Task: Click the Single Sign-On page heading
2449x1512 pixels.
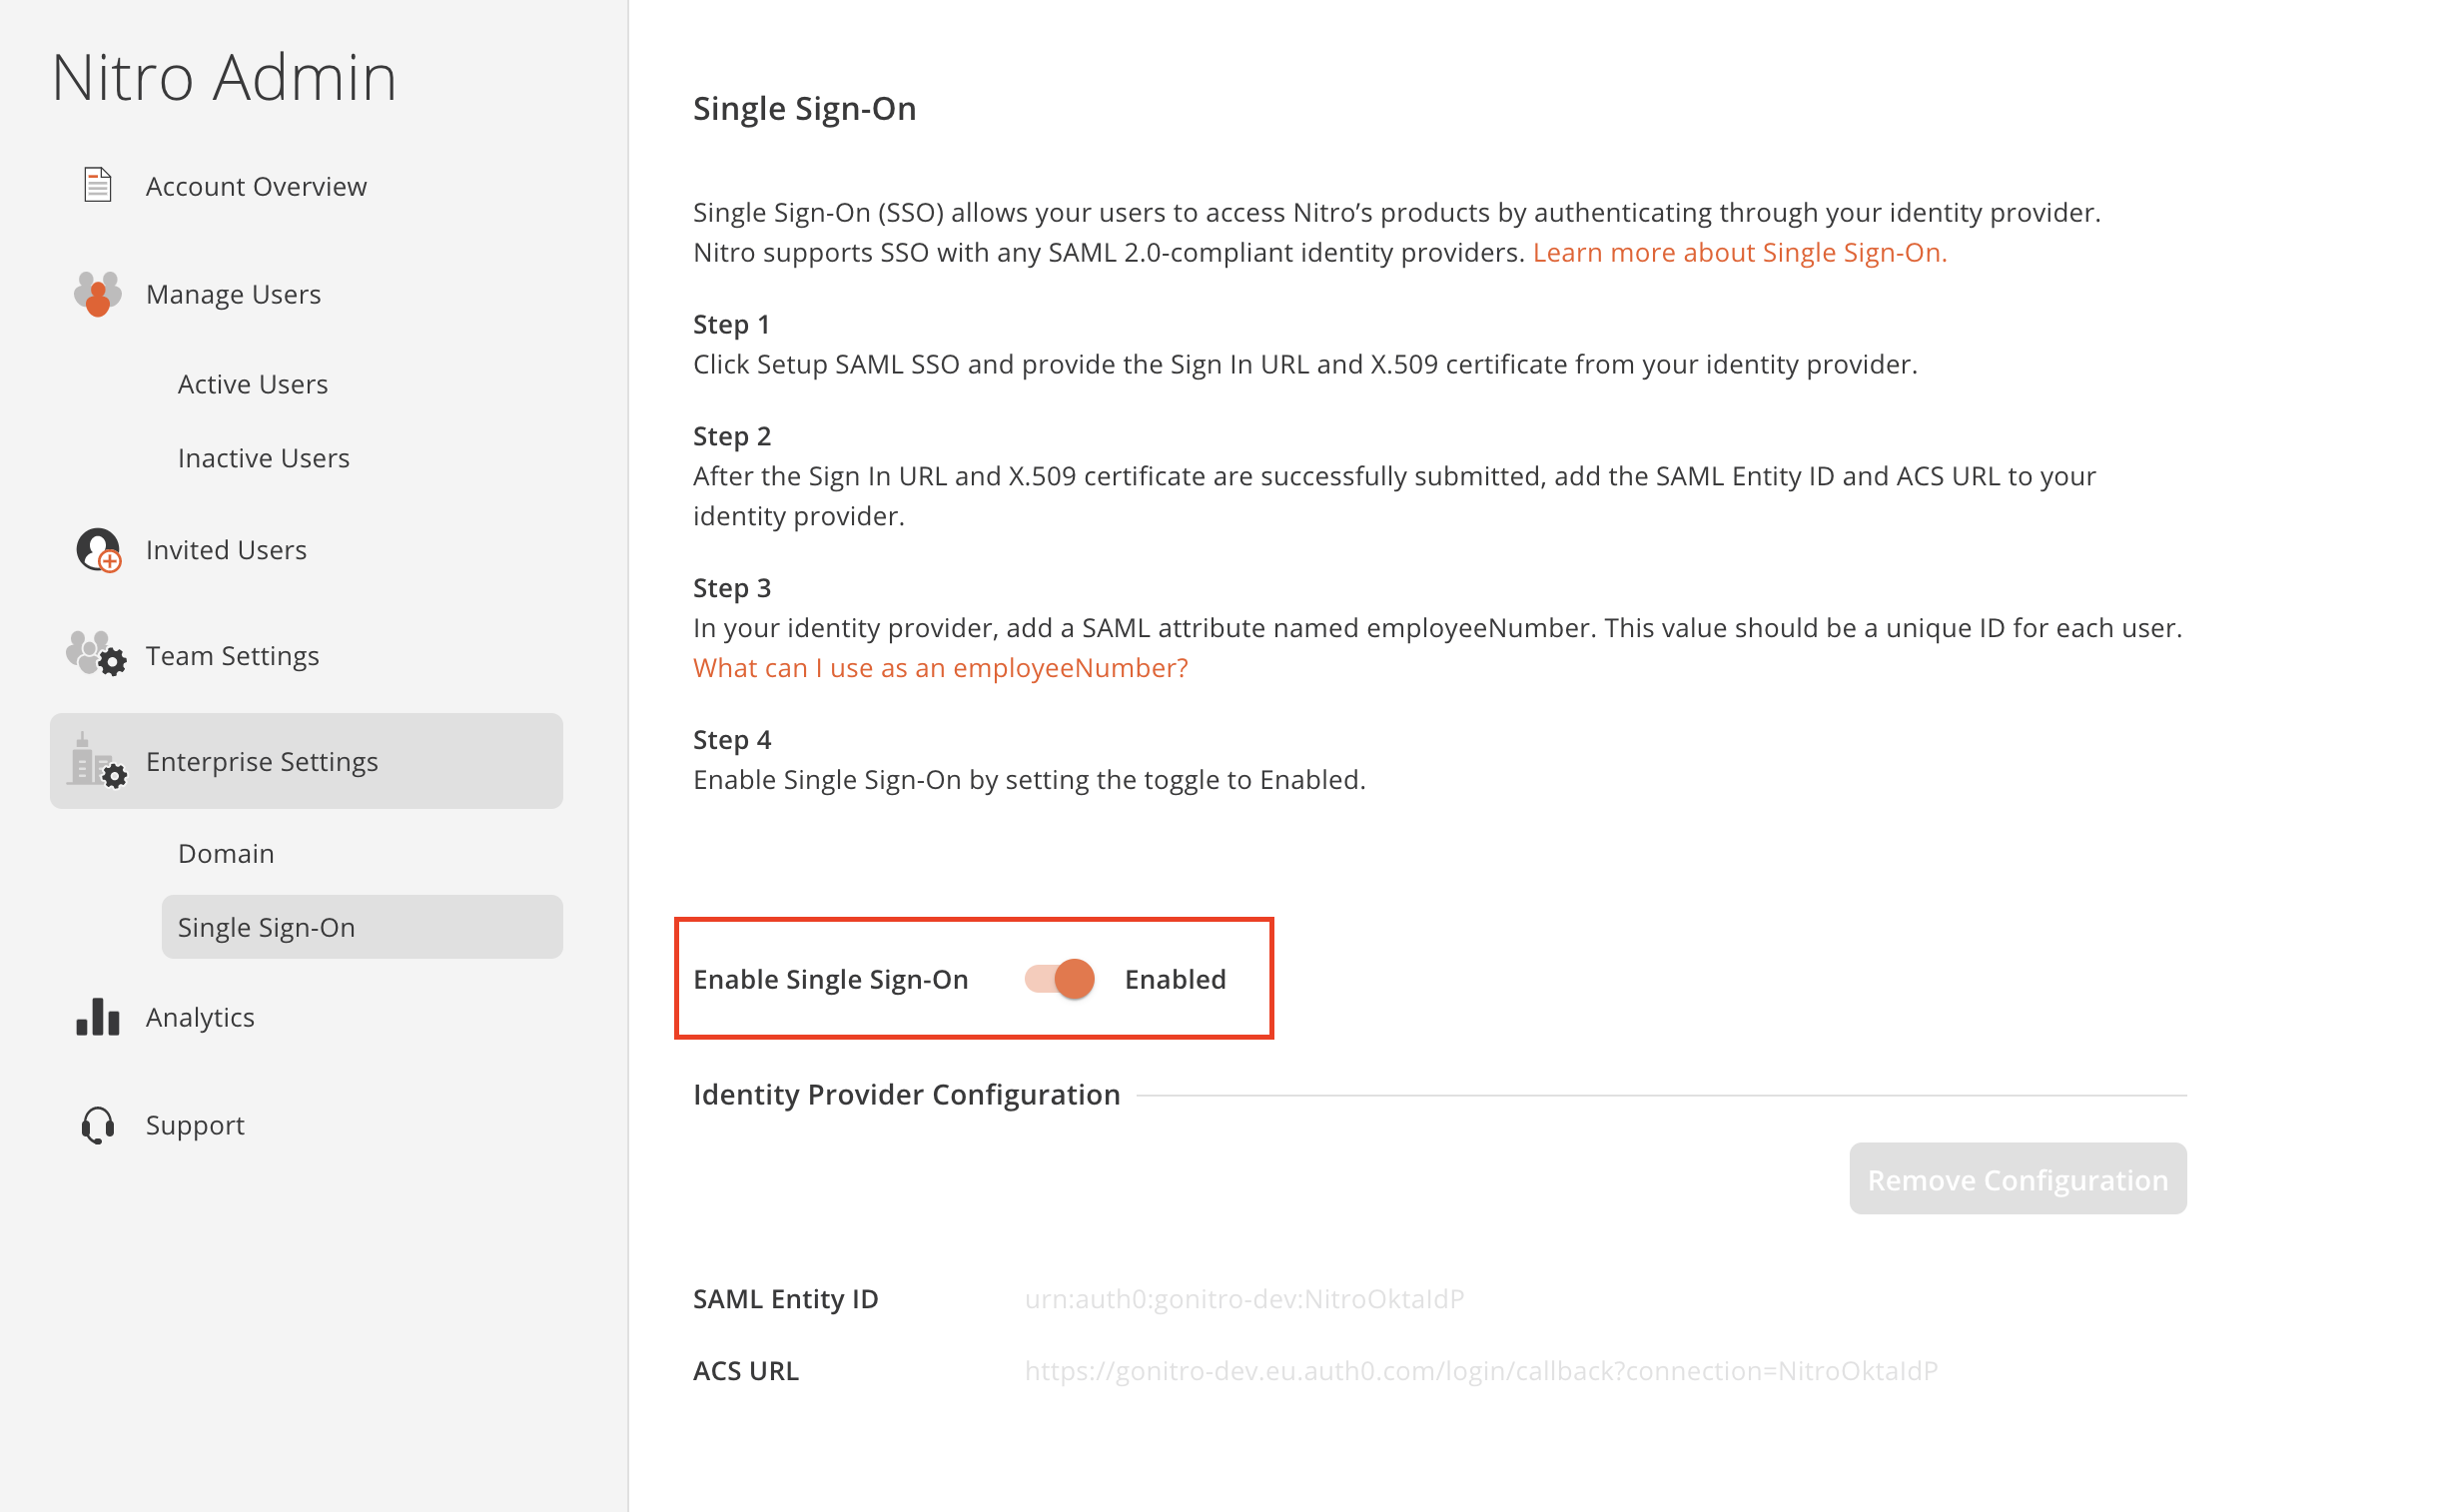Action: point(804,108)
